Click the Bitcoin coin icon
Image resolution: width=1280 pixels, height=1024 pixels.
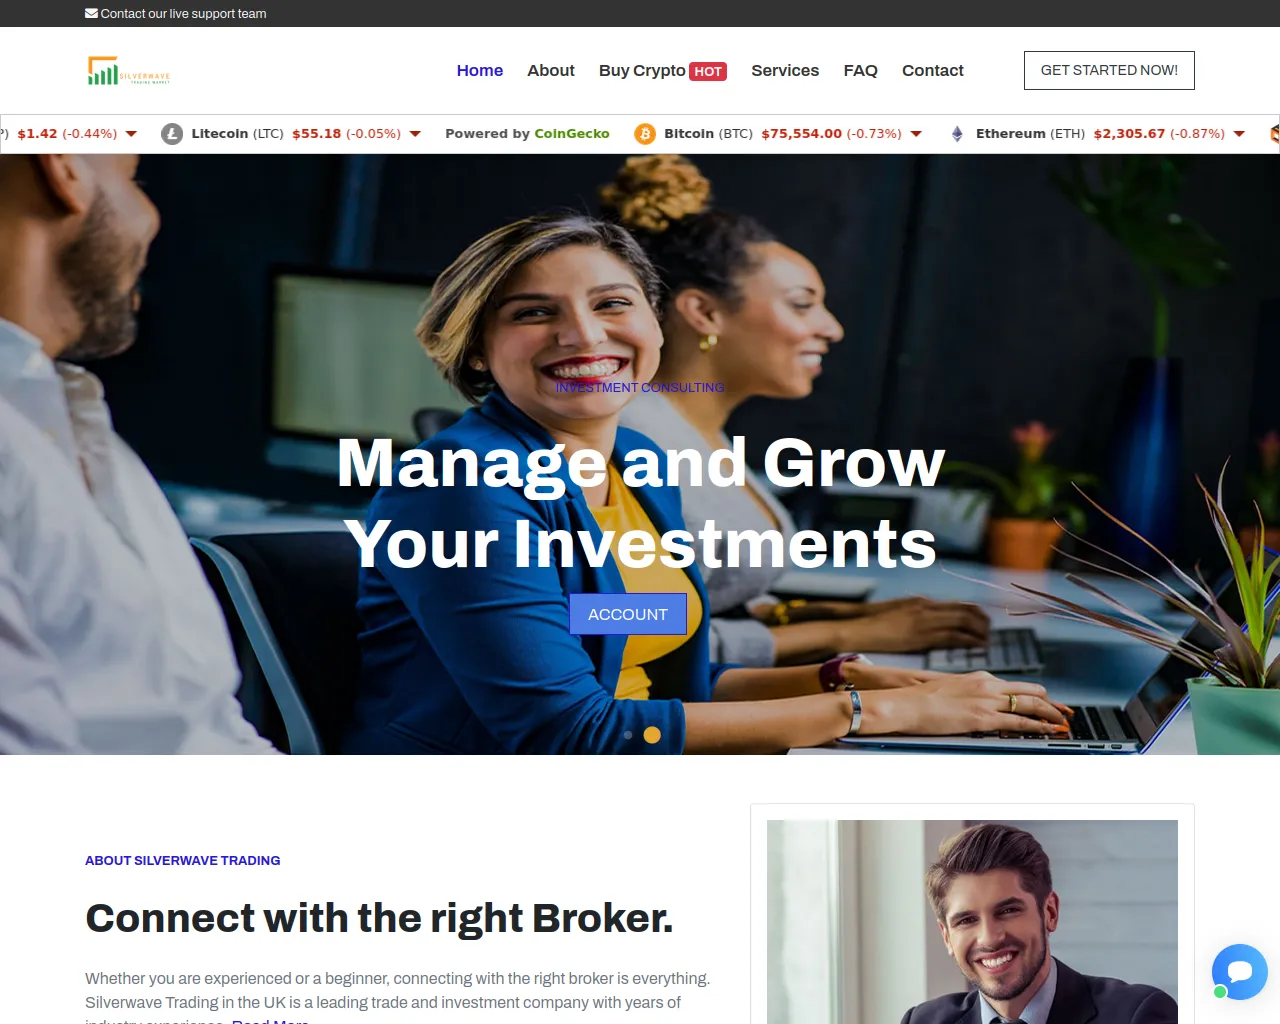pos(645,134)
